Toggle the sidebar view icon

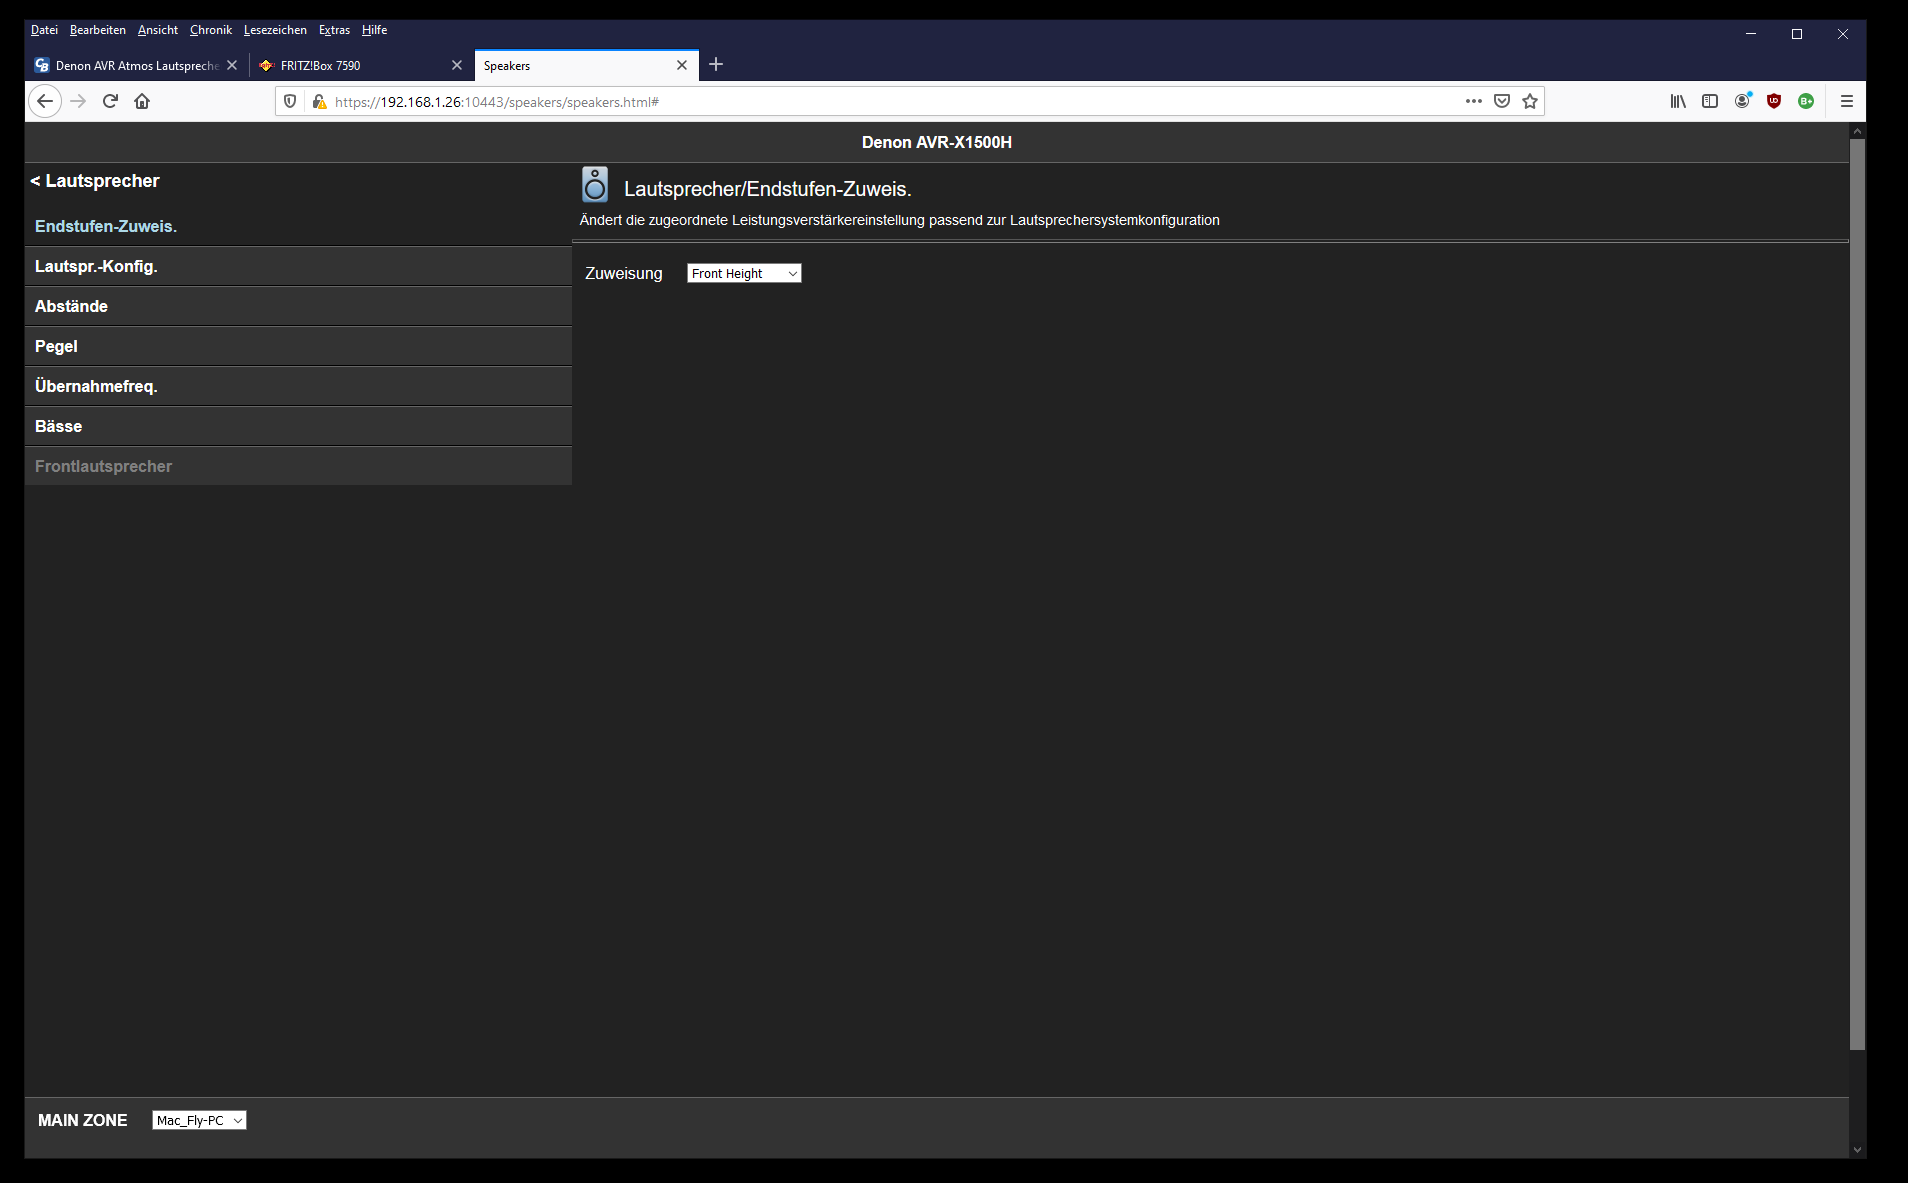coord(1710,101)
